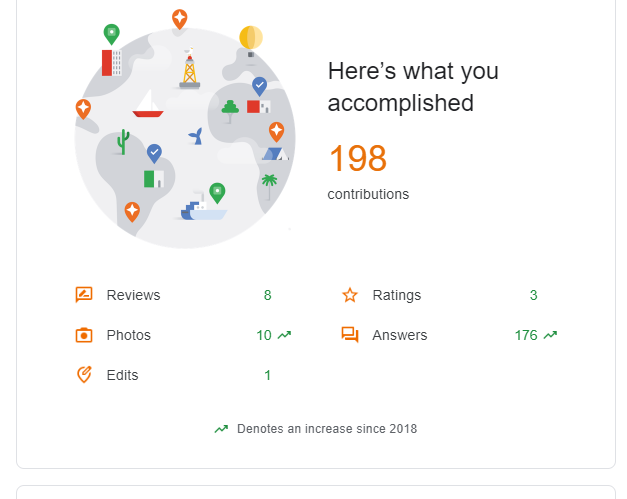
Task: Click the Answers count of 176
Action: click(526, 335)
